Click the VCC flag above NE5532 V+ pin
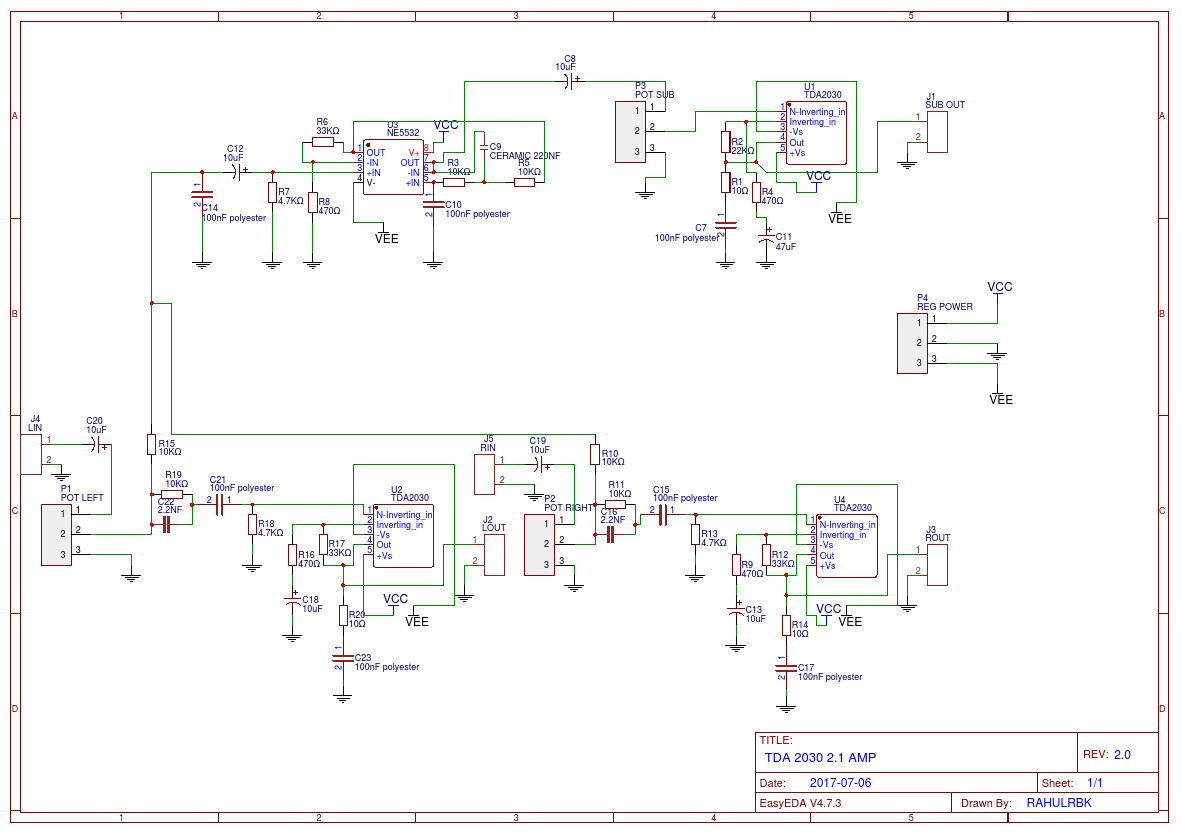Image resolution: width=1181 pixels, height=833 pixels. (445, 128)
